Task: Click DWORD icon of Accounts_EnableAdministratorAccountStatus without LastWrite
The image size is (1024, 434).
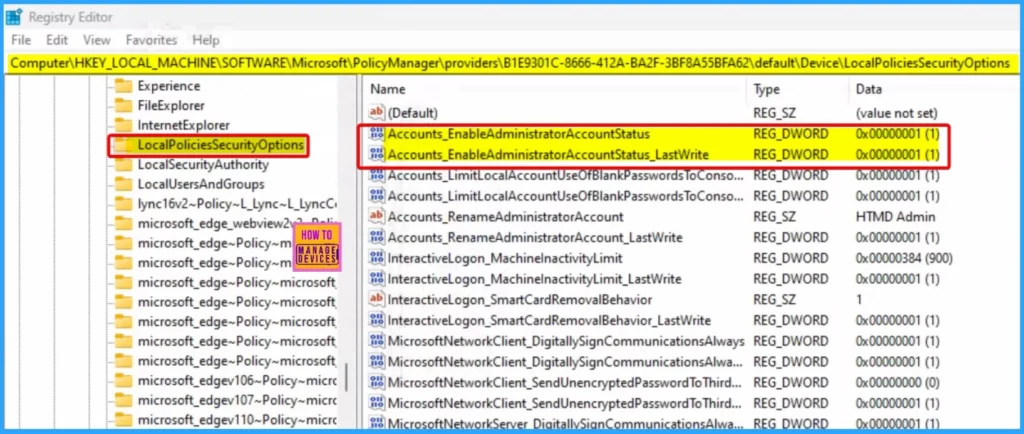Action: coord(377,134)
